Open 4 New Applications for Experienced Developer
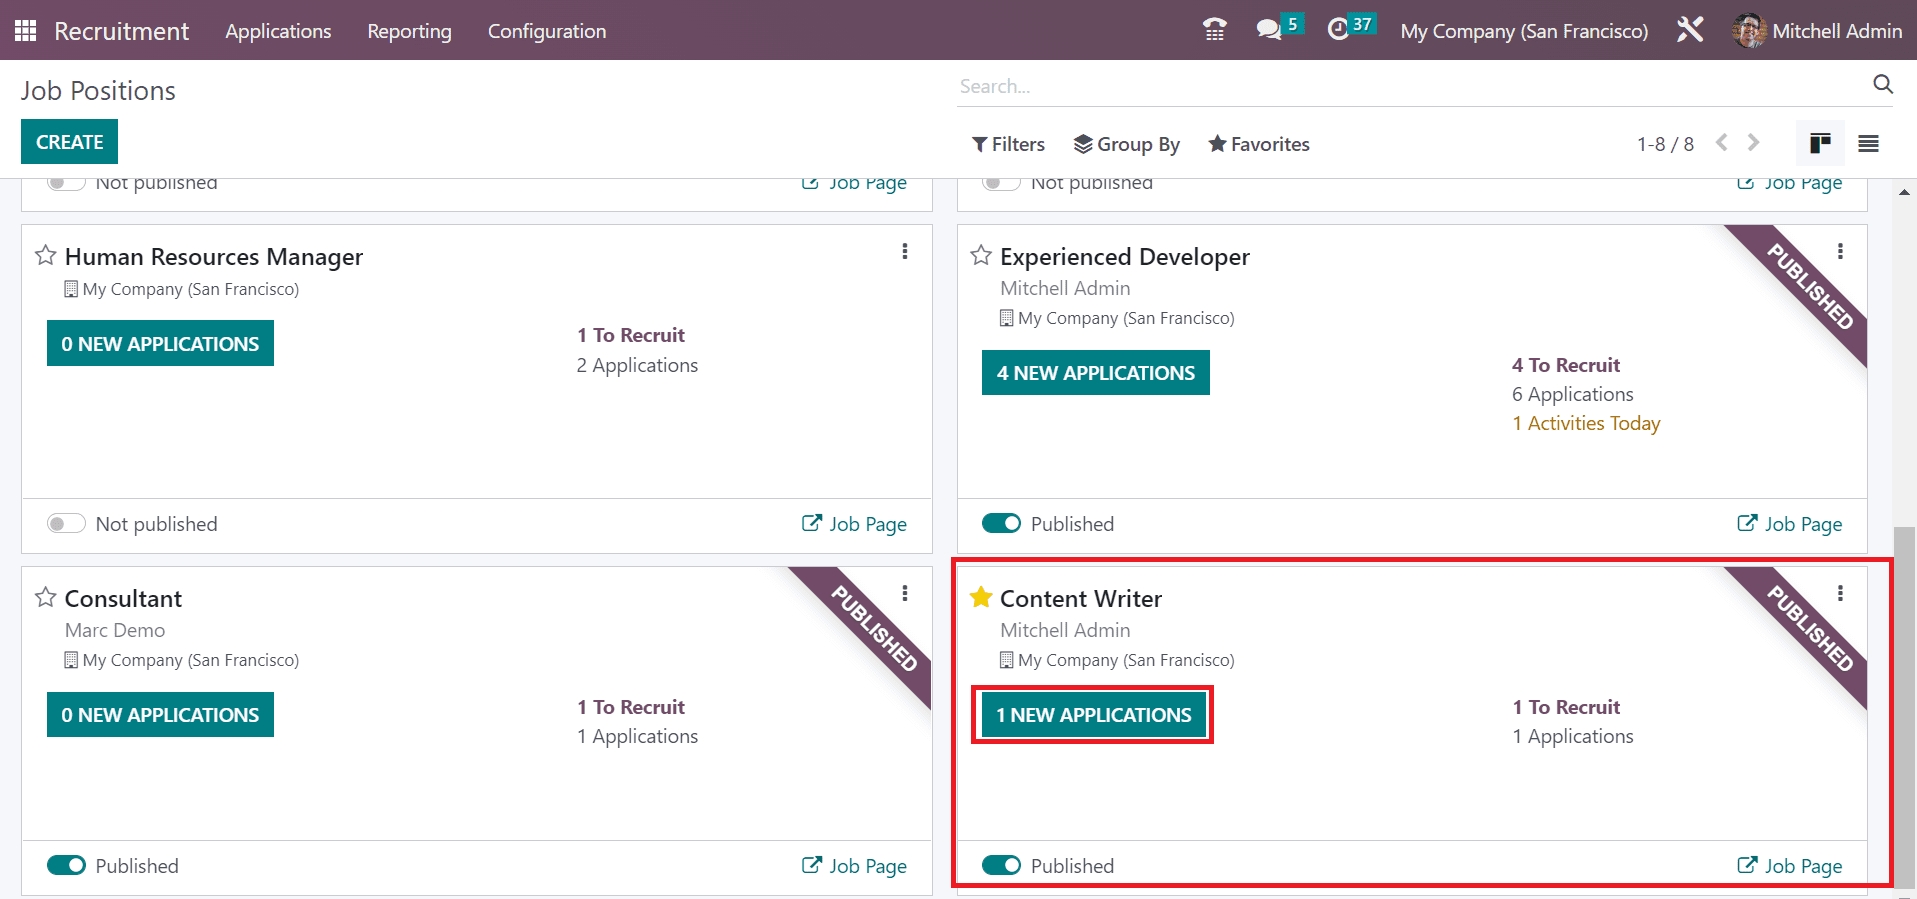The width and height of the screenshot is (1917, 899). point(1095,373)
